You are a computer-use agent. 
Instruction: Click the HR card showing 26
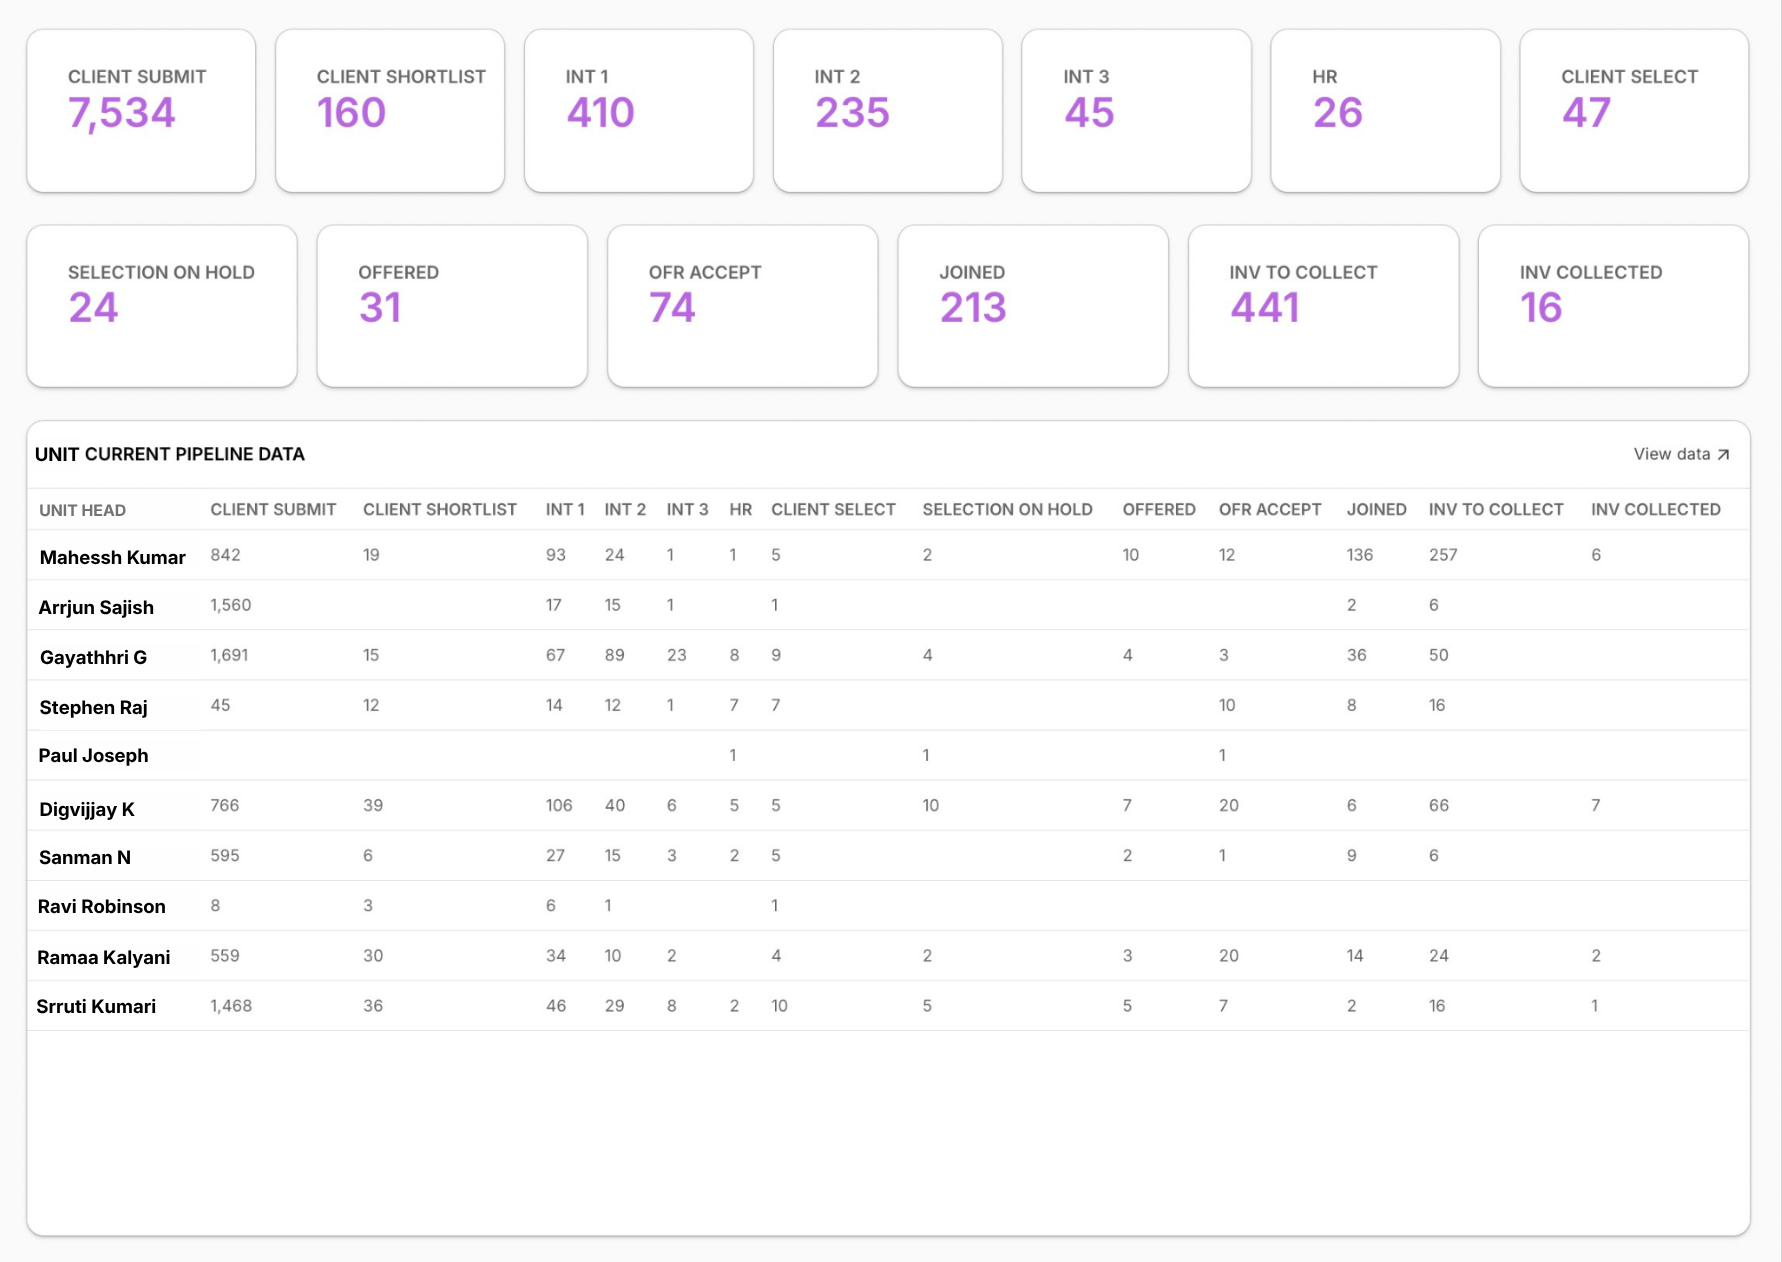pos(1386,111)
